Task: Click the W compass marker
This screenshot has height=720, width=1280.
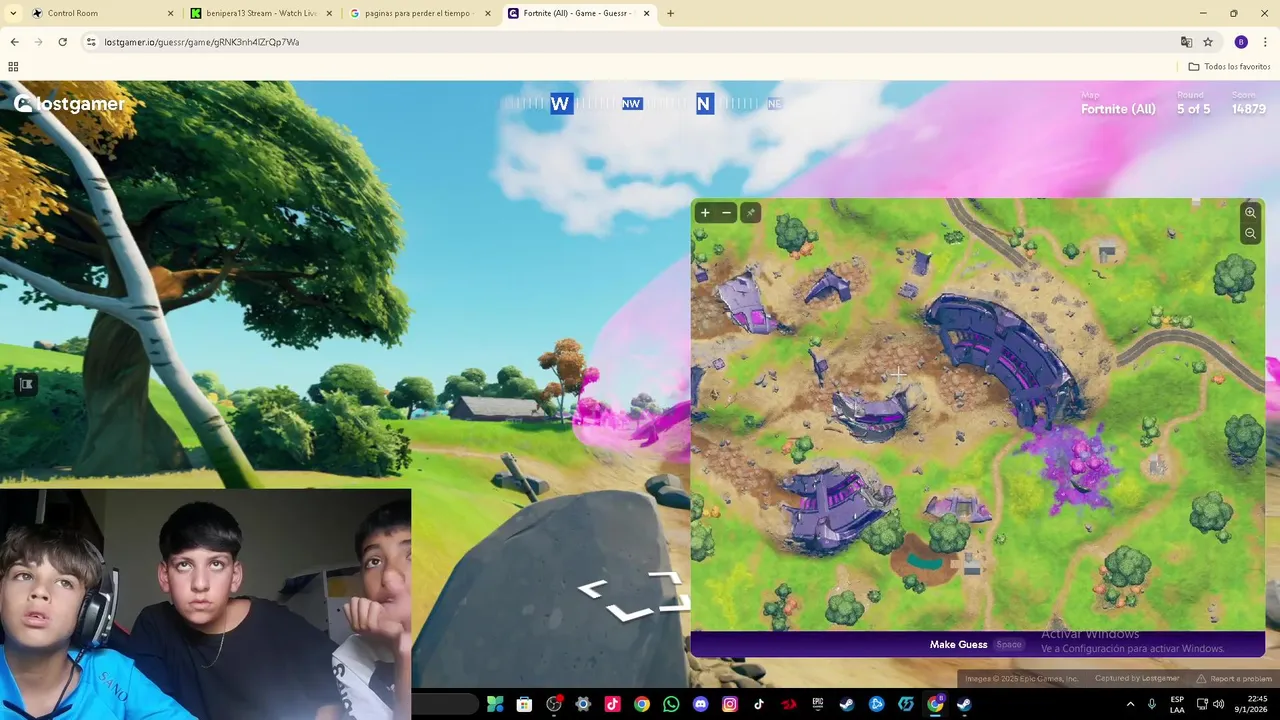Action: tap(560, 104)
